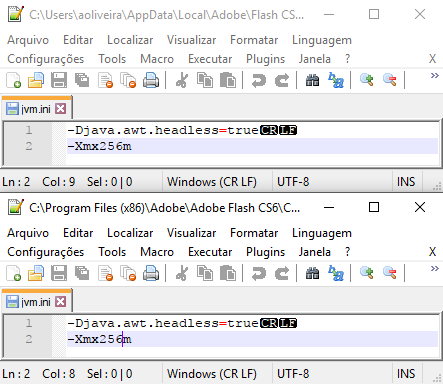The image size is (443, 384).
Task: Click Replace icon in top window toolbar
Action: tap(336, 80)
